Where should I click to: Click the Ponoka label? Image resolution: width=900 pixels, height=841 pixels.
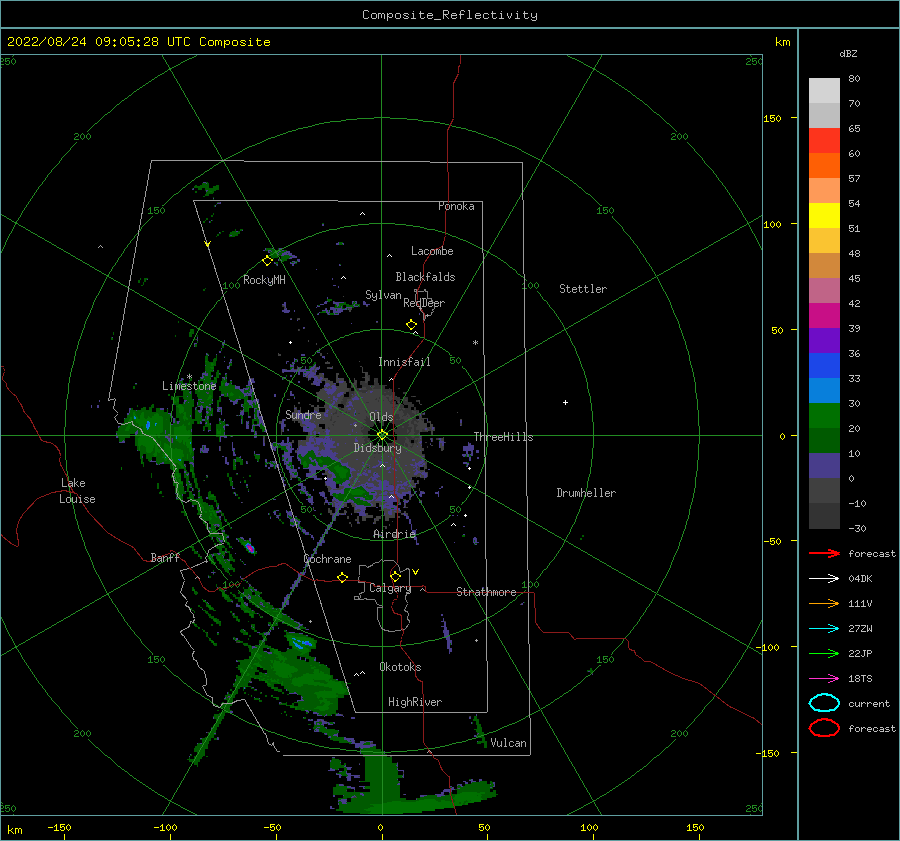click(x=456, y=206)
